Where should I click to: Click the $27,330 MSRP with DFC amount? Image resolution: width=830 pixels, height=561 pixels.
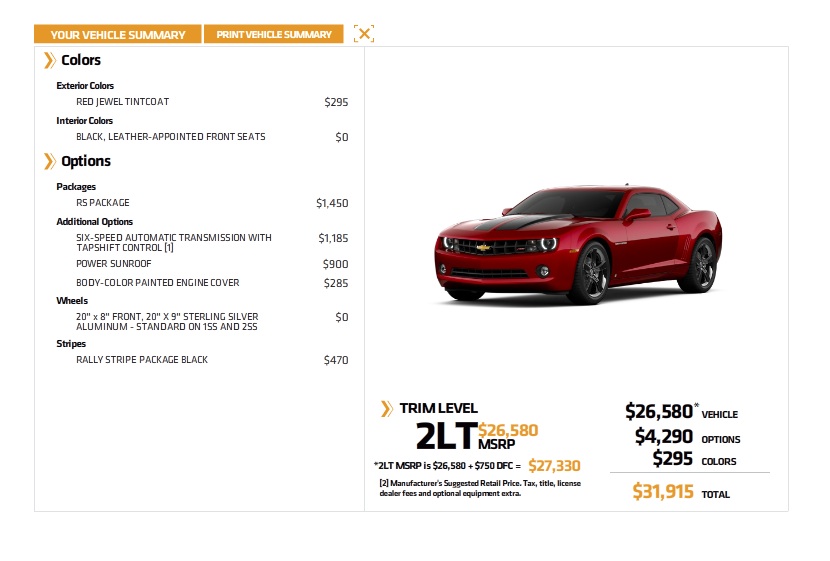pyautogui.click(x=554, y=466)
